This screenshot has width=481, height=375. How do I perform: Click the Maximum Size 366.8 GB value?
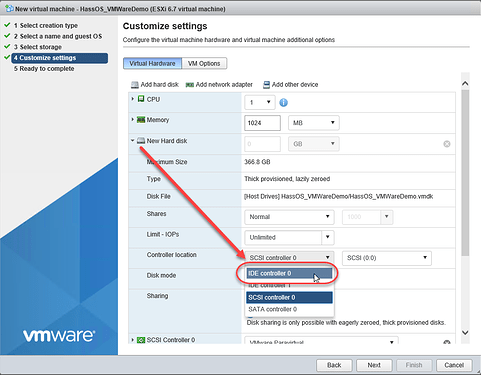(x=257, y=162)
